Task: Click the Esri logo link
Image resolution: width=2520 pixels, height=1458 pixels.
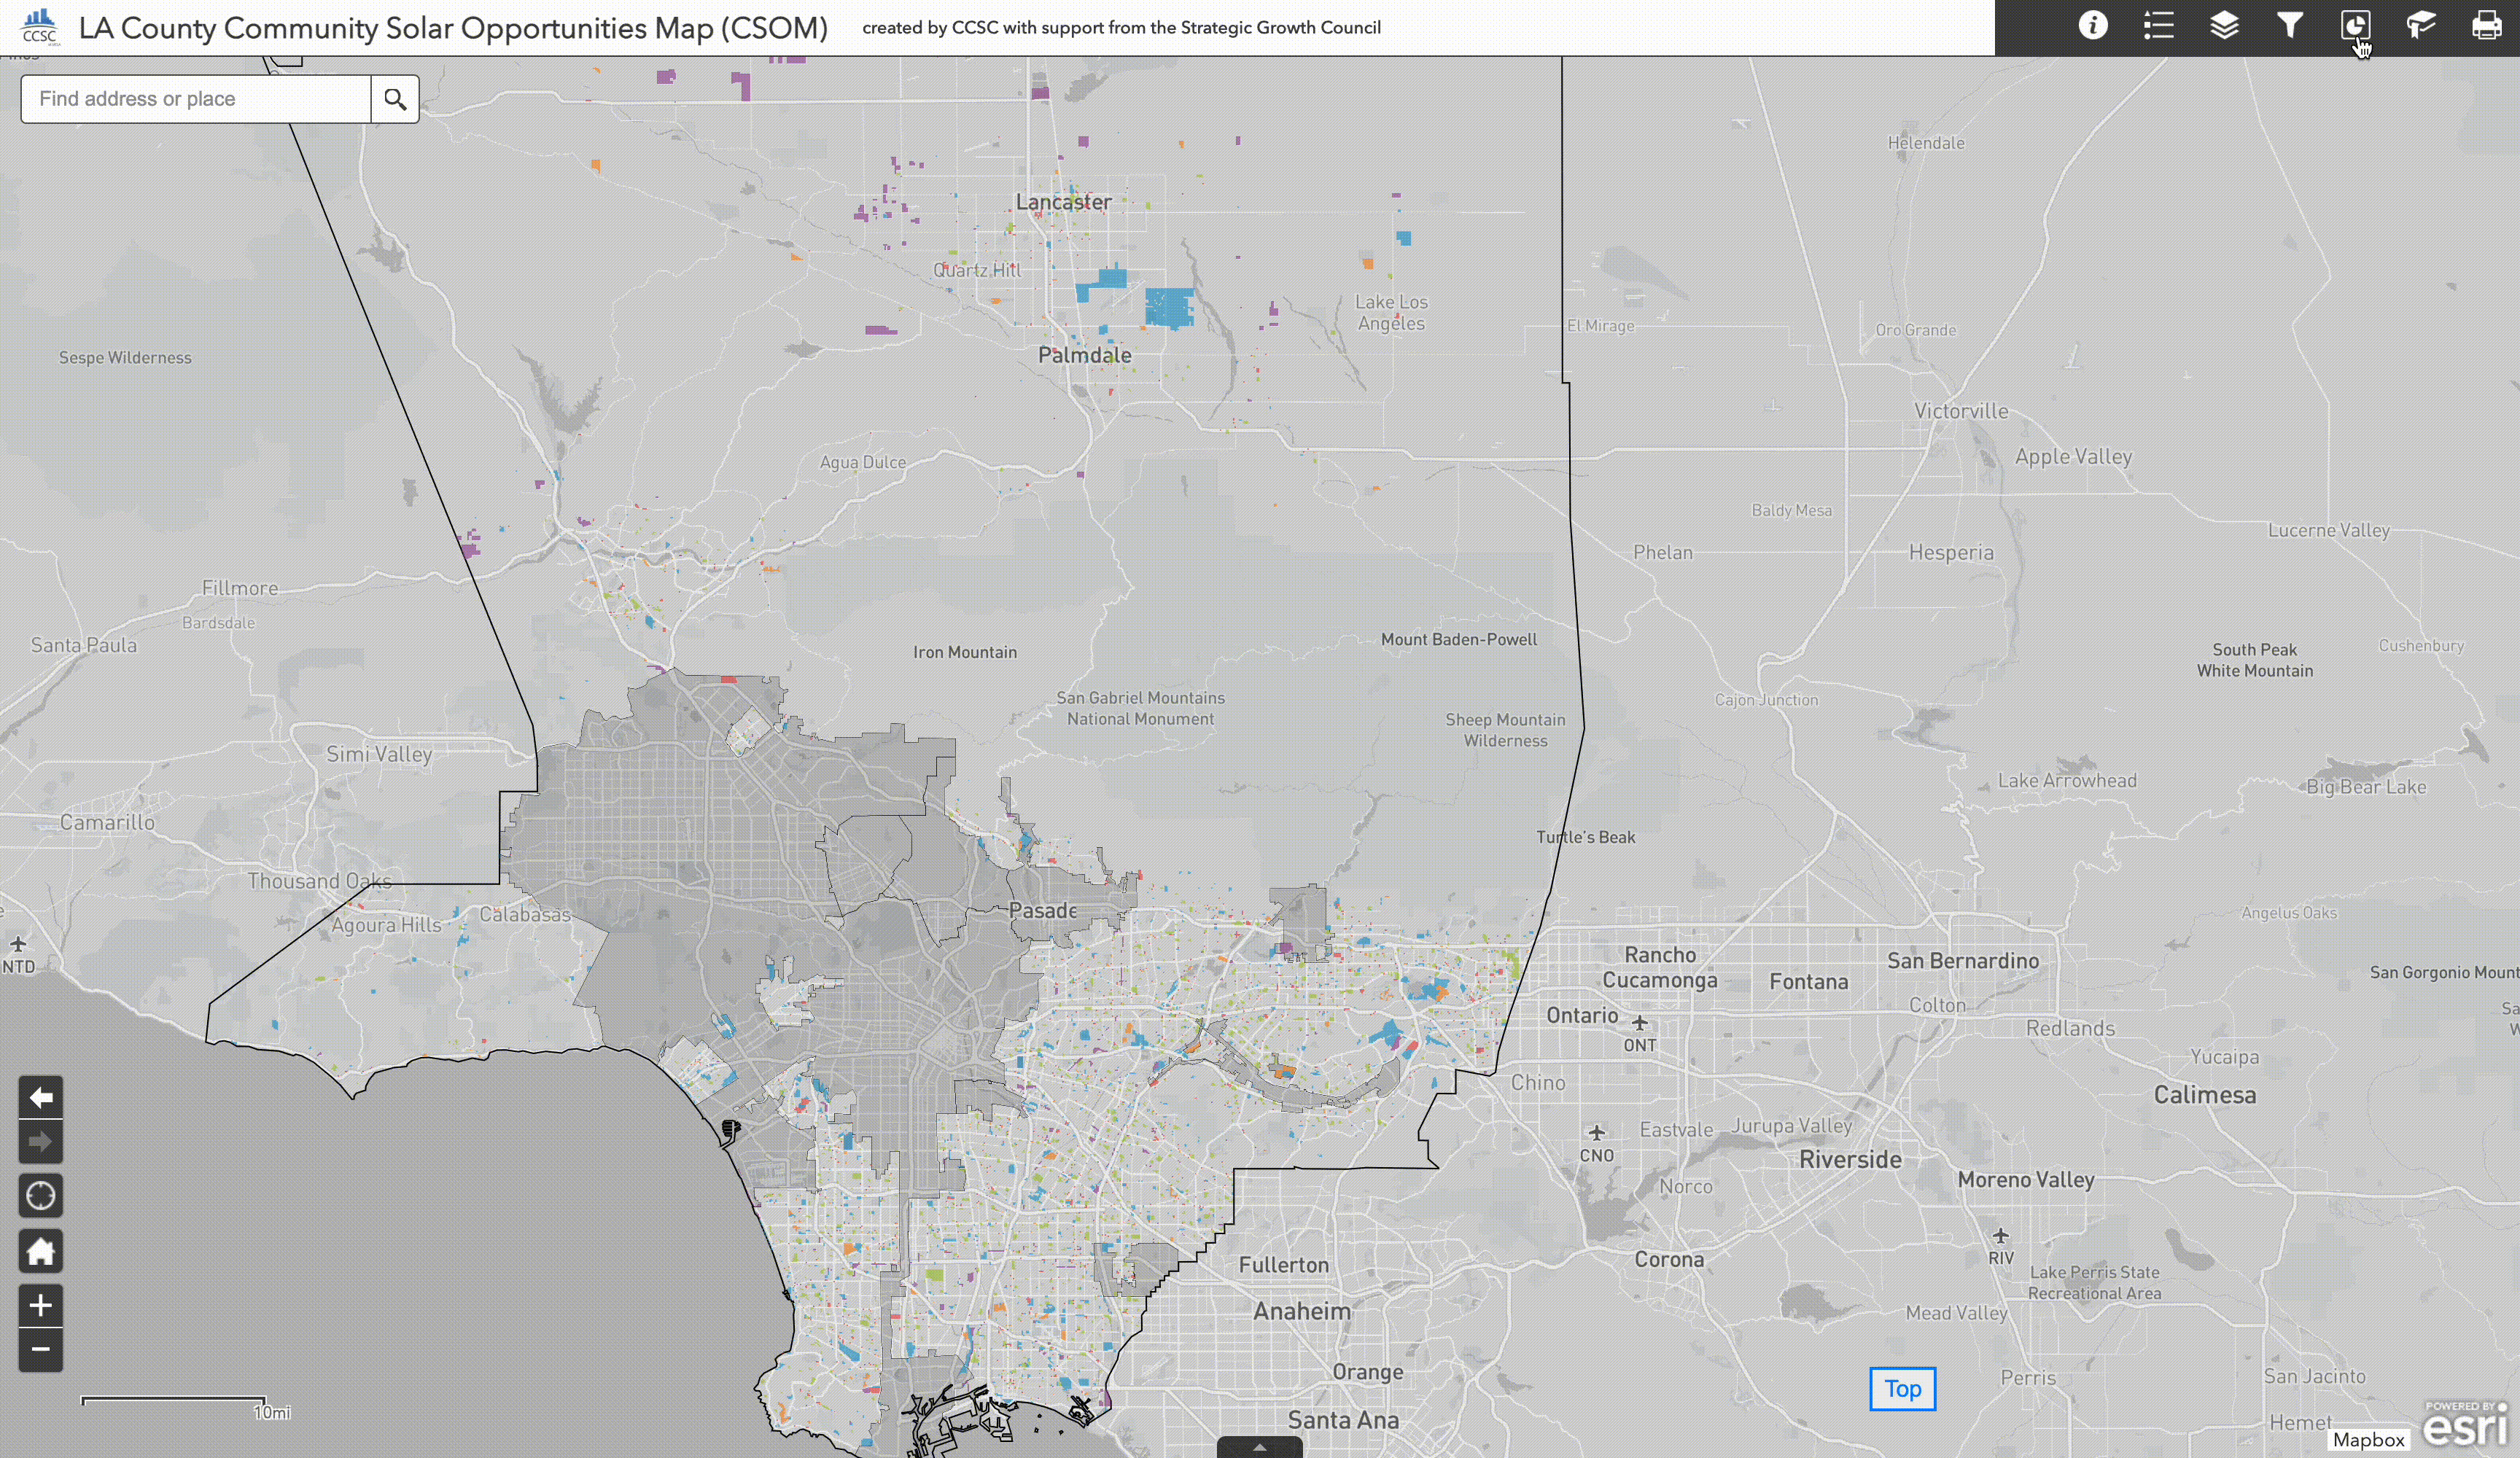Action: coord(2467,1425)
